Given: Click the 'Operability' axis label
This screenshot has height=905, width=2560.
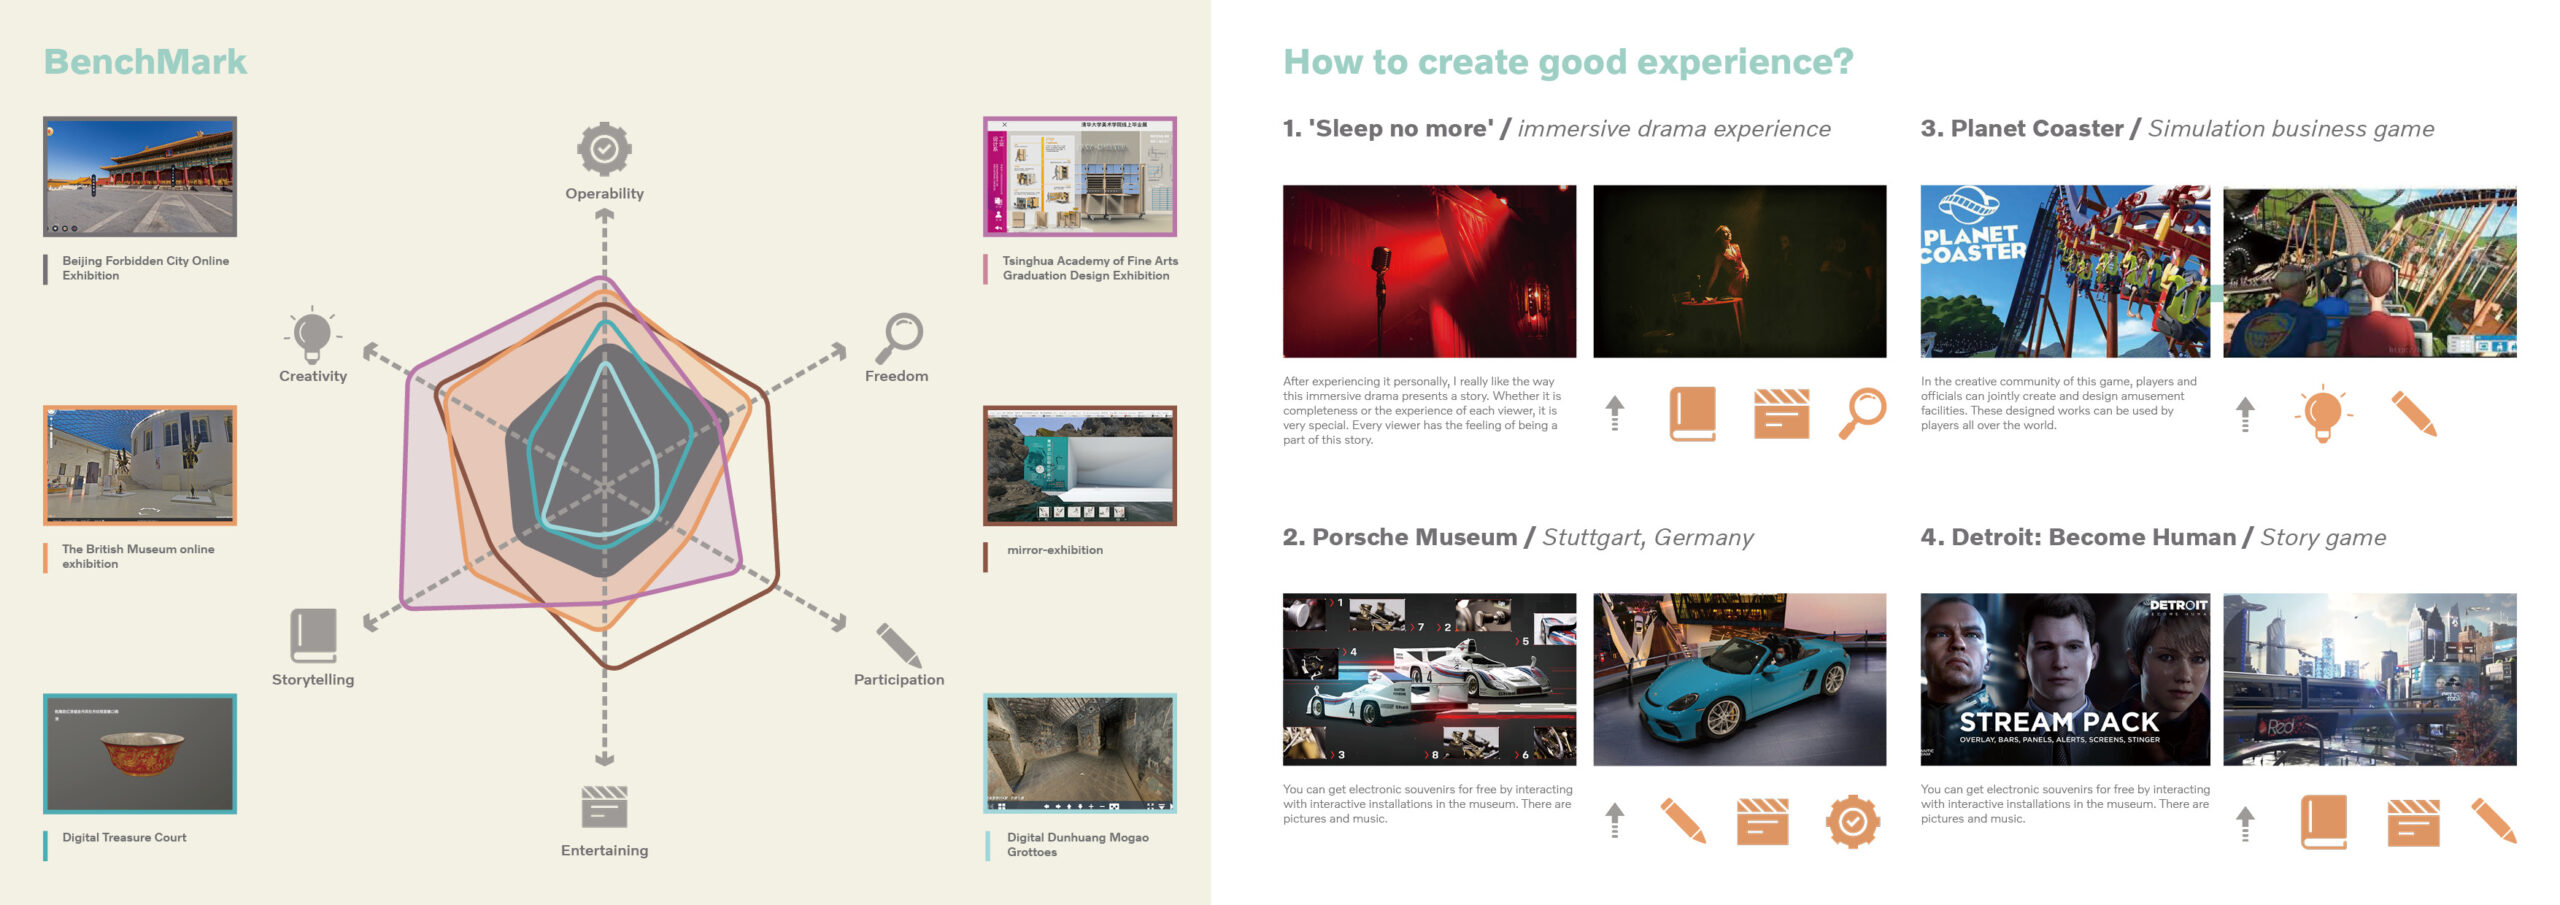Looking at the screenshot, I should (x=604, y=194).
